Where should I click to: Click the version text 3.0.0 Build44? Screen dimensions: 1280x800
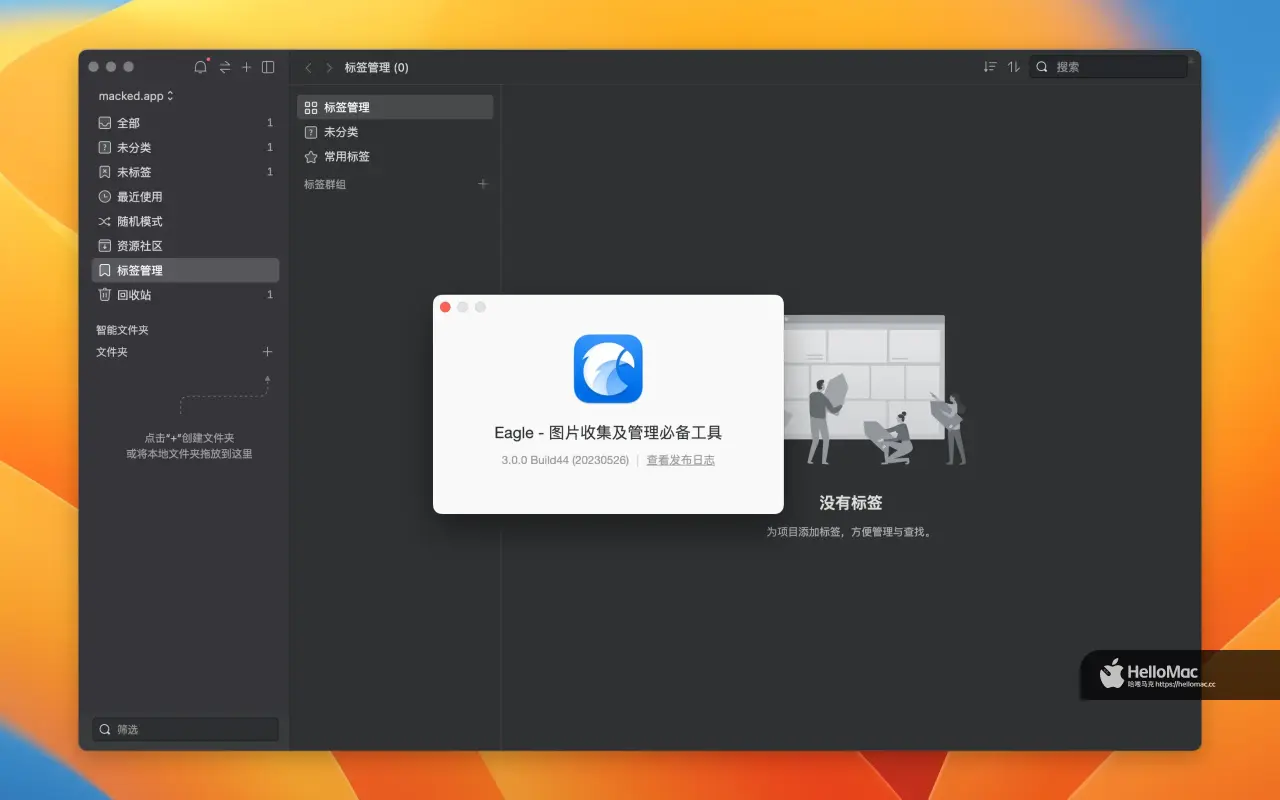565,460
